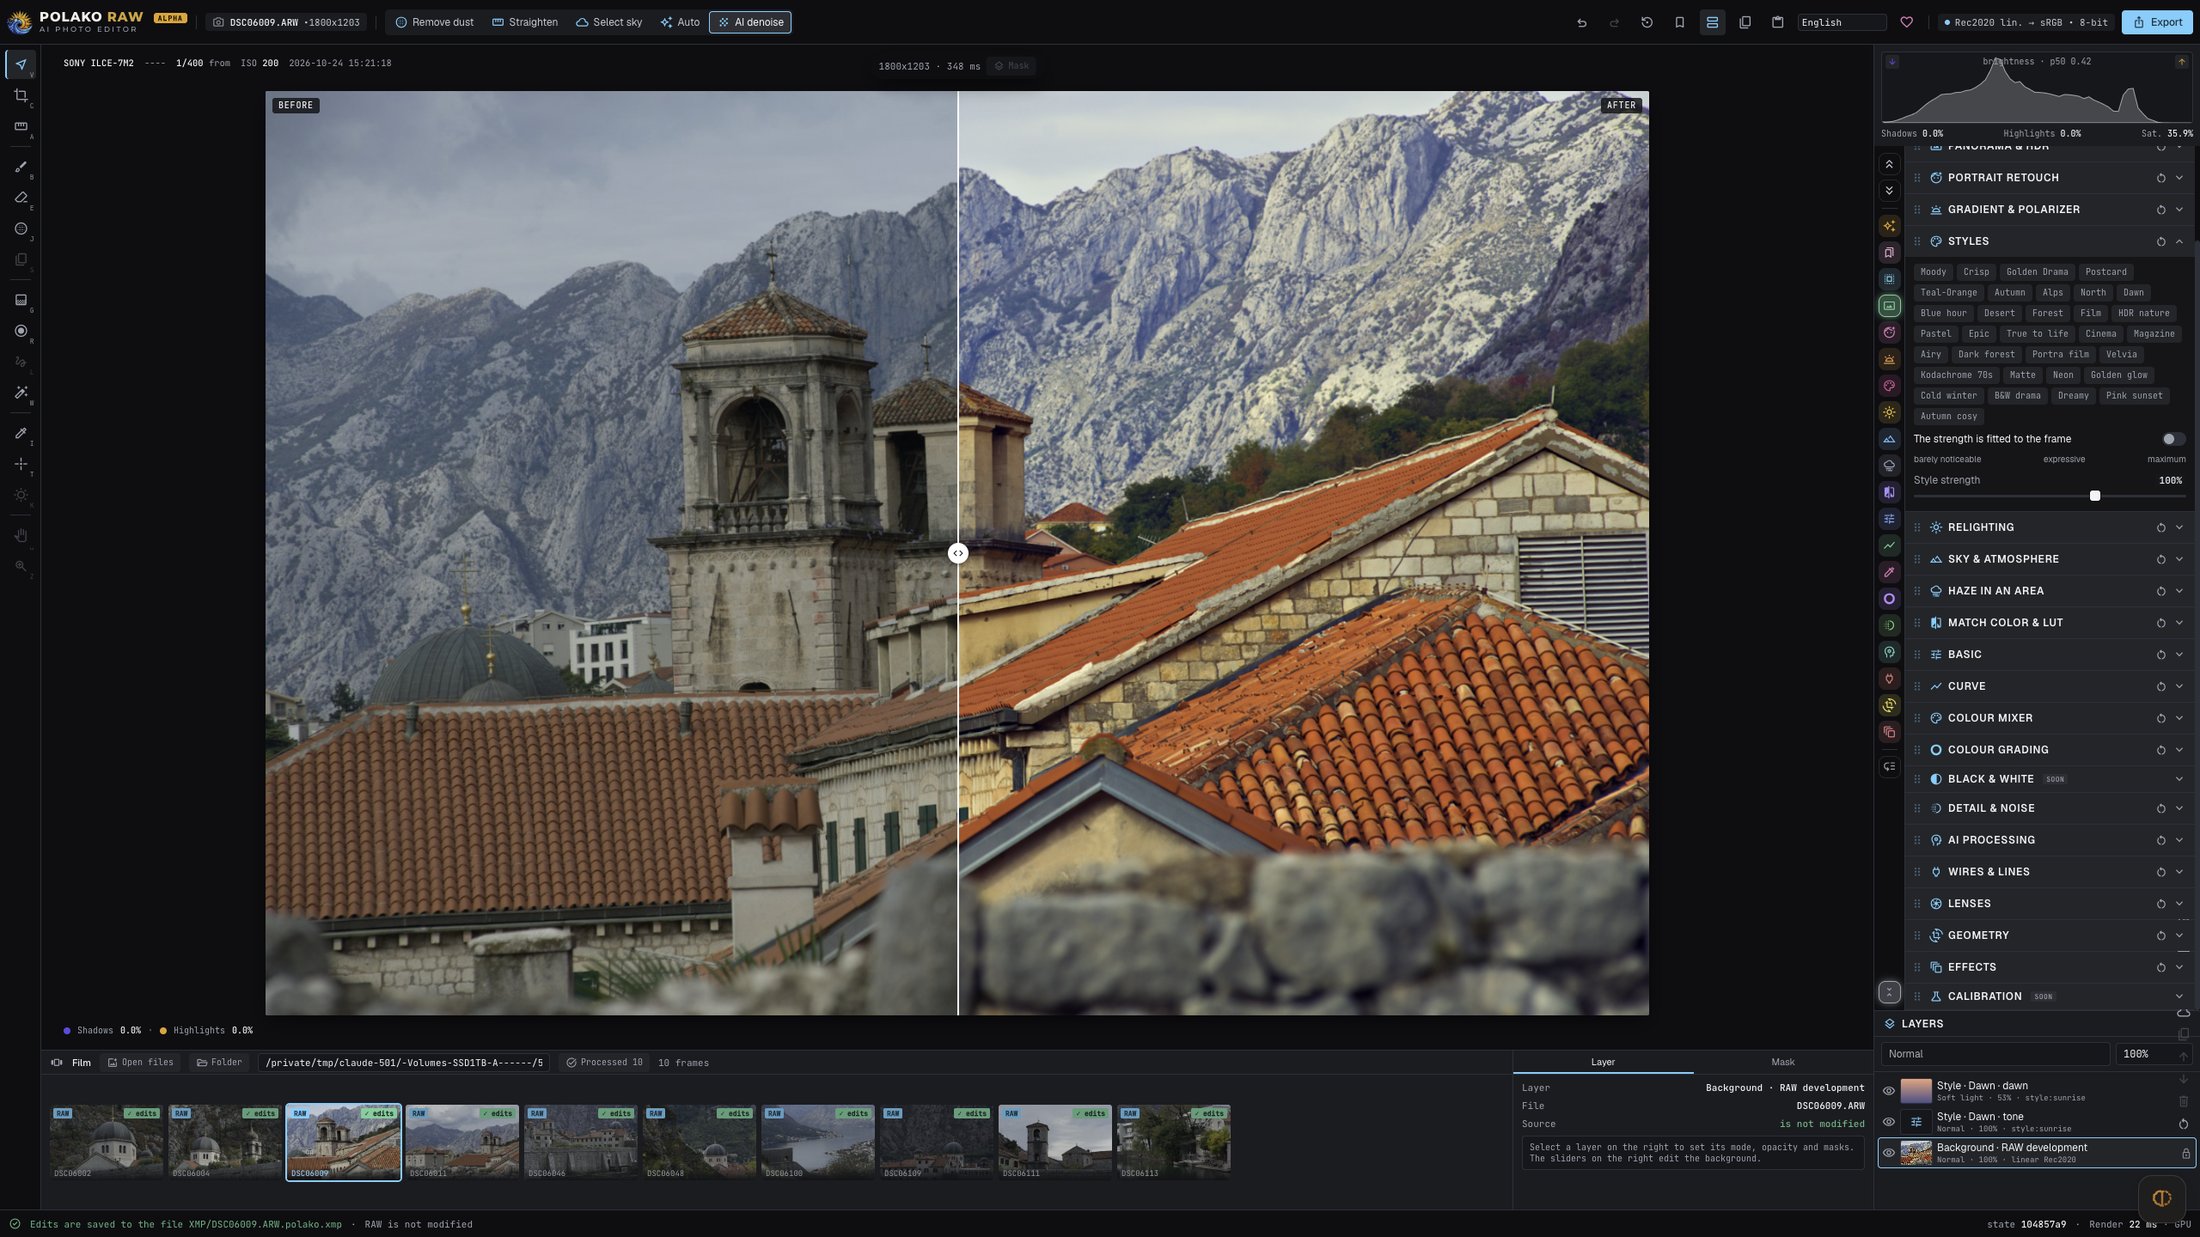
Task: Collapse the Styles panel chevron
Action: click(2179, 242)
